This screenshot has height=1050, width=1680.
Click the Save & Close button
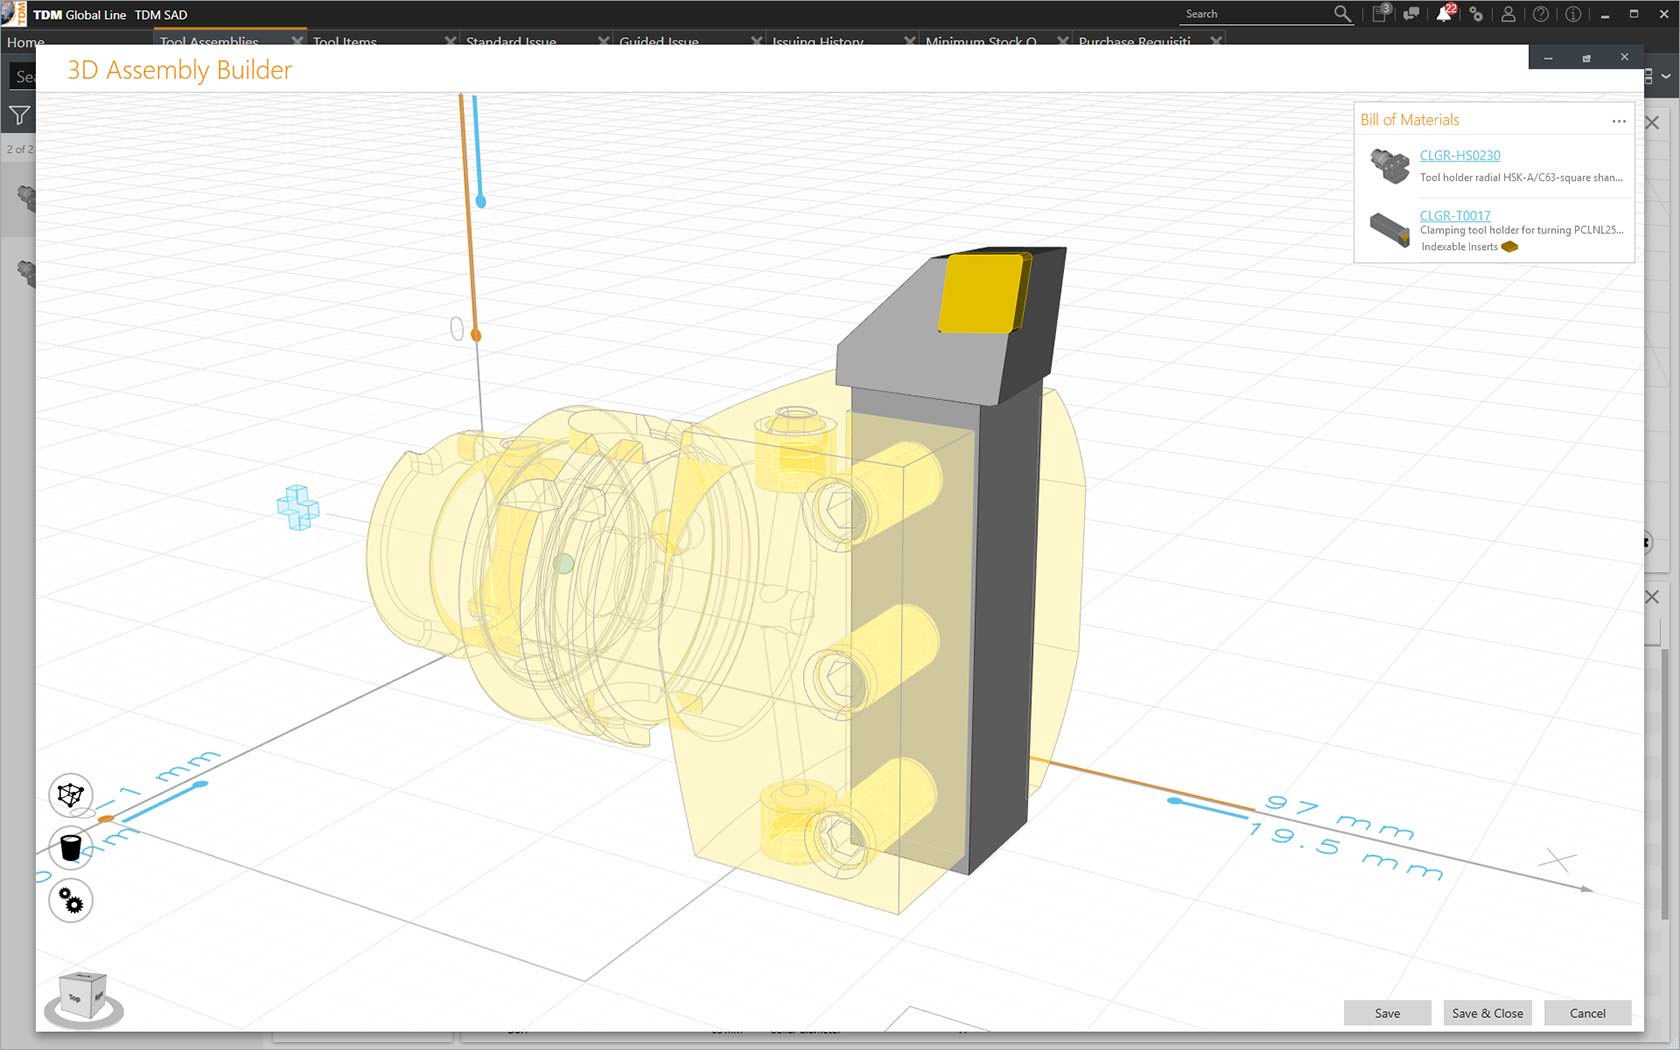coord(1487,1013)
